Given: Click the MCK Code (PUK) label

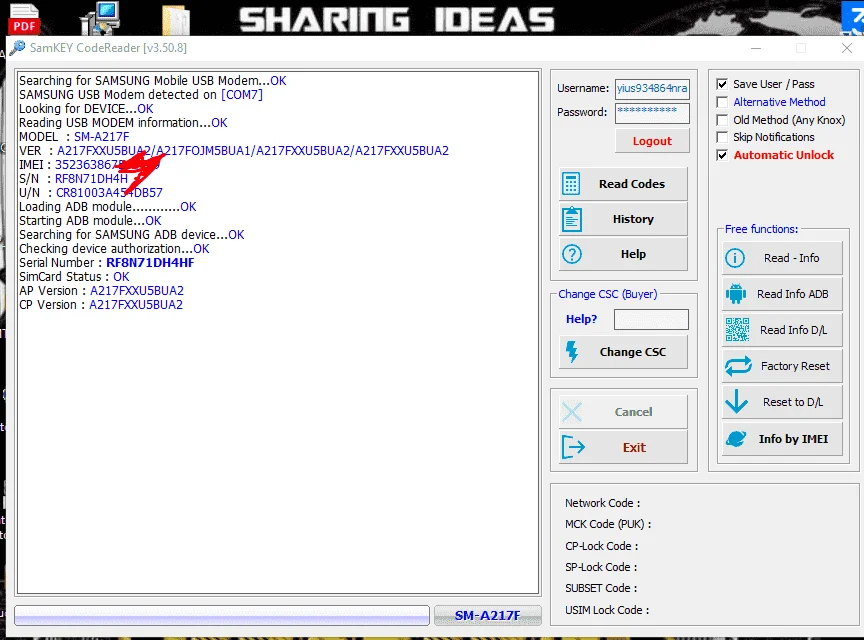Looking at the screenshot, I should [608, 524].
